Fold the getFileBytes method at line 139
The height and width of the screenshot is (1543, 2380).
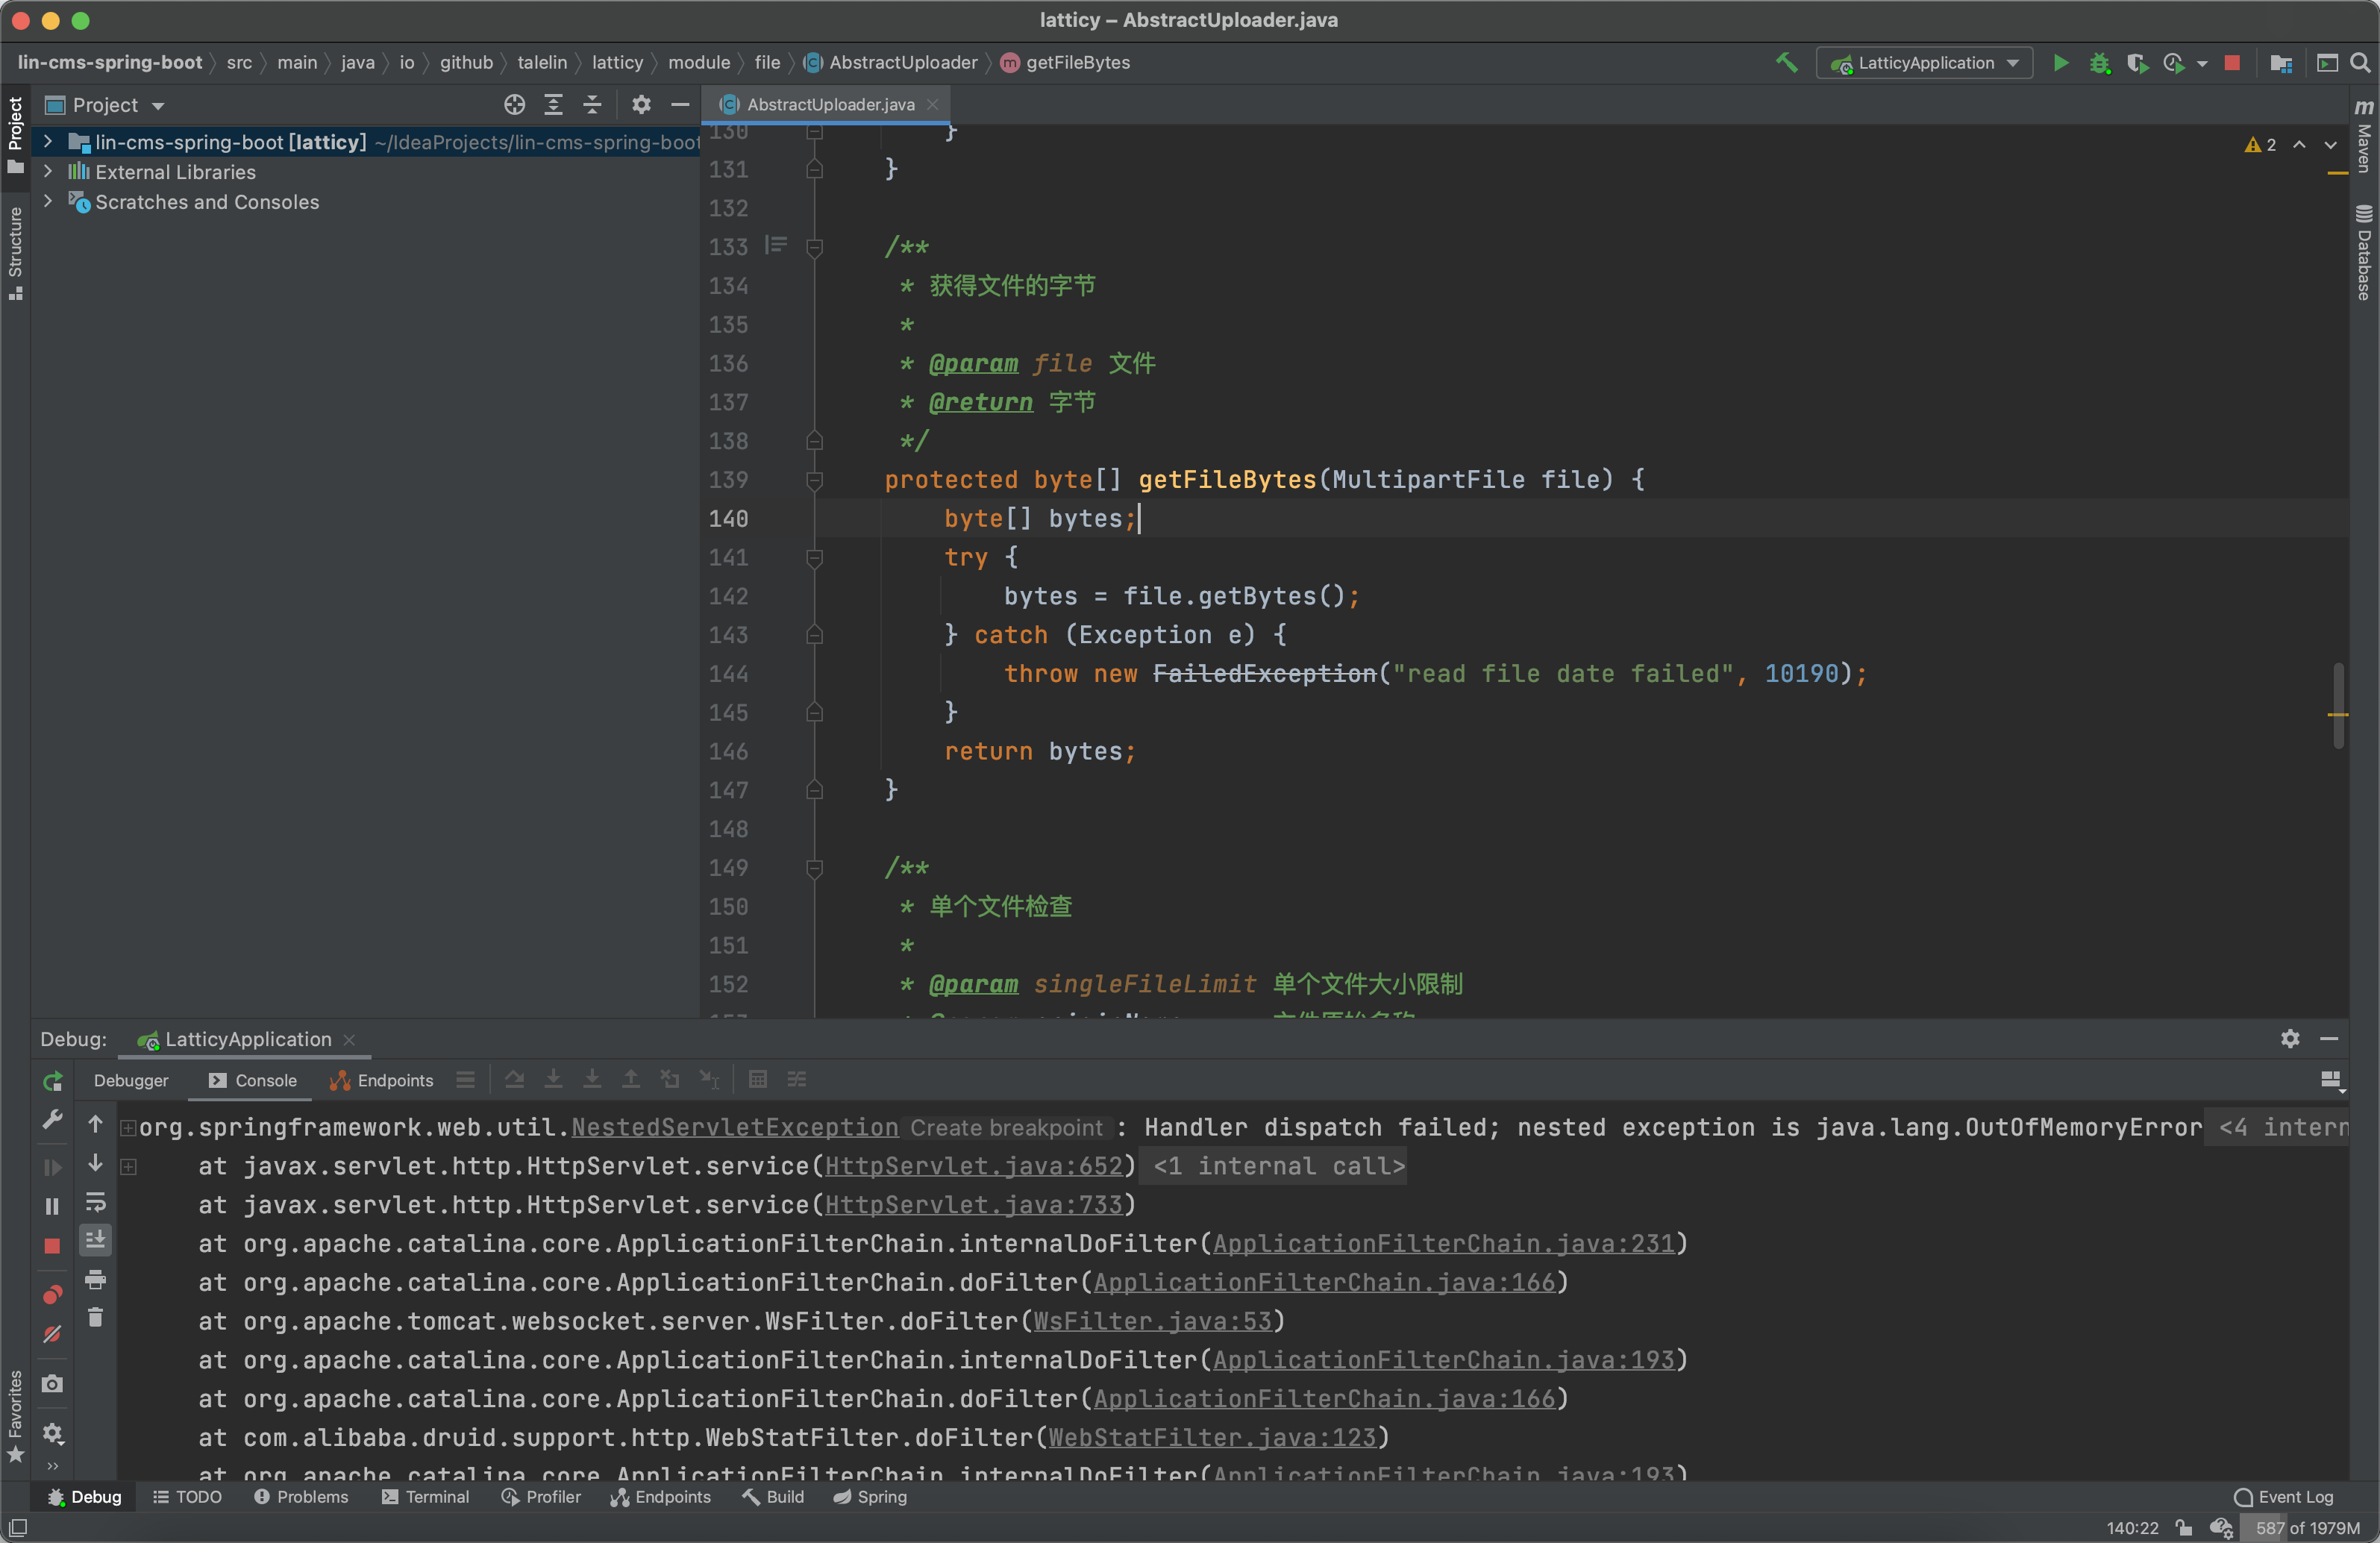click(x=815, y=480)
